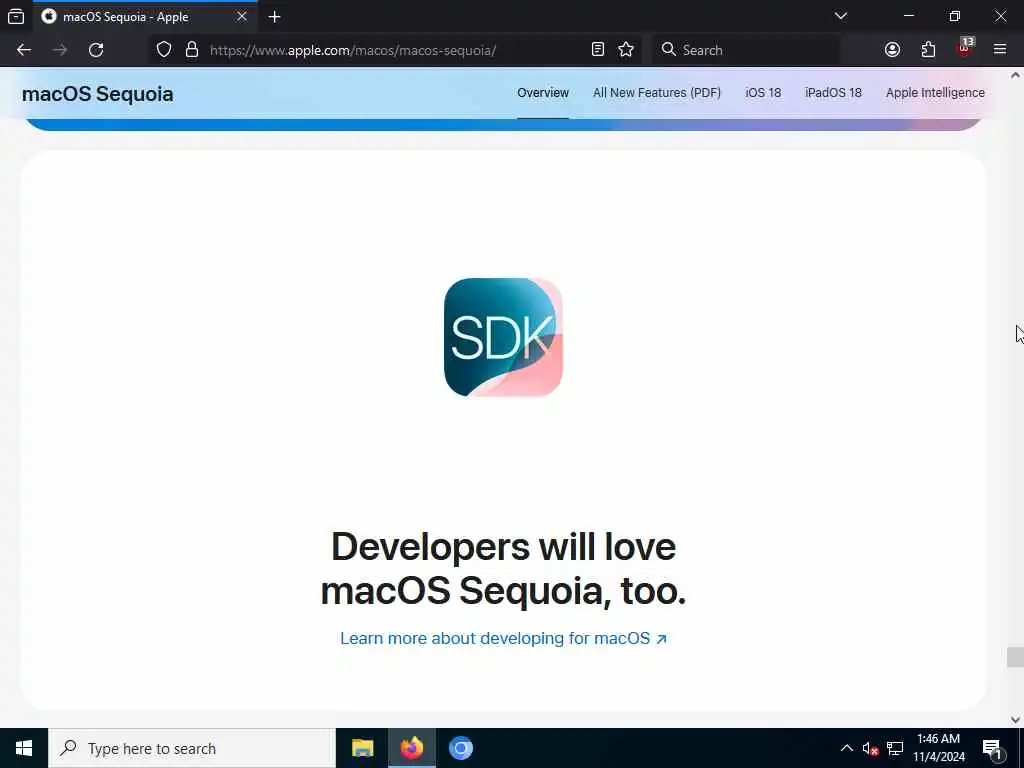Viewport: 1024px width, 768px height.
Task: Open the Windows Start menu
Action: click(x=24, y=748)
